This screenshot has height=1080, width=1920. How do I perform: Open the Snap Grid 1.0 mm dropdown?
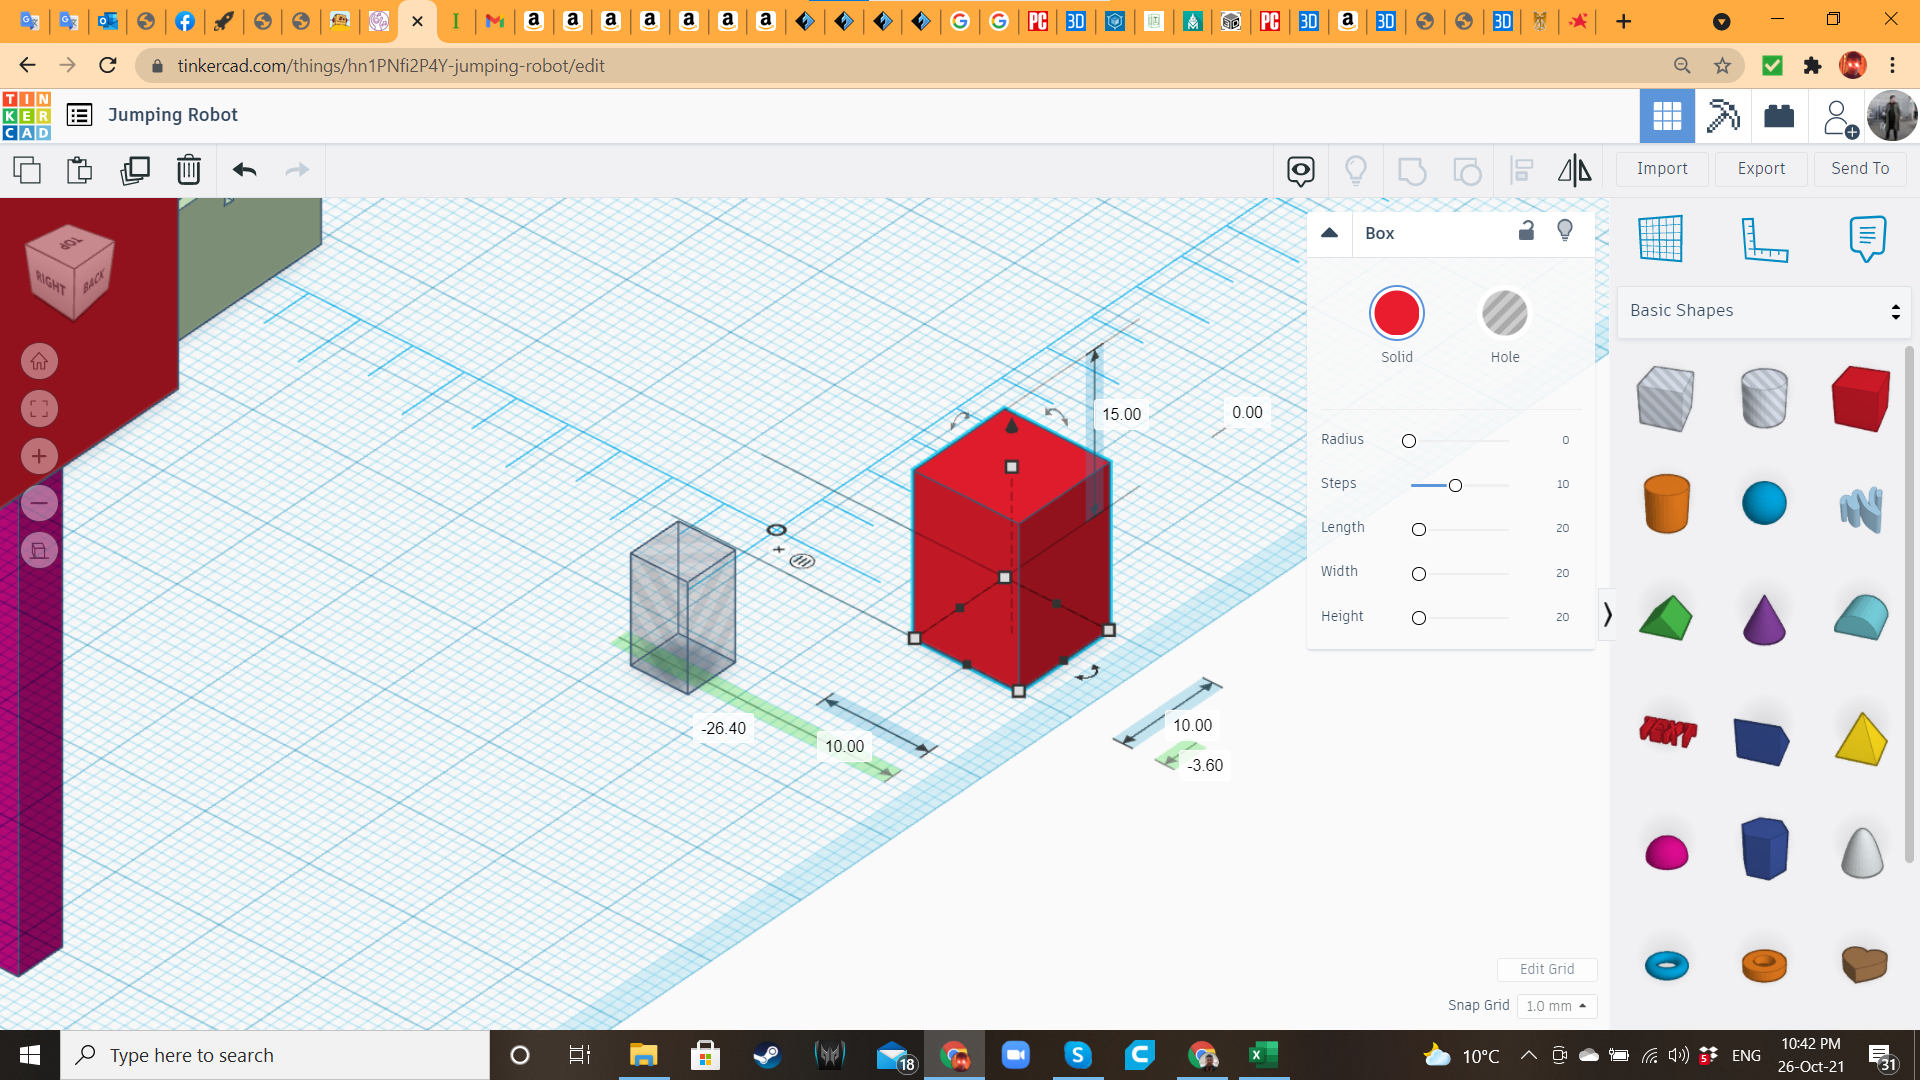[x=1556, y=1006]
